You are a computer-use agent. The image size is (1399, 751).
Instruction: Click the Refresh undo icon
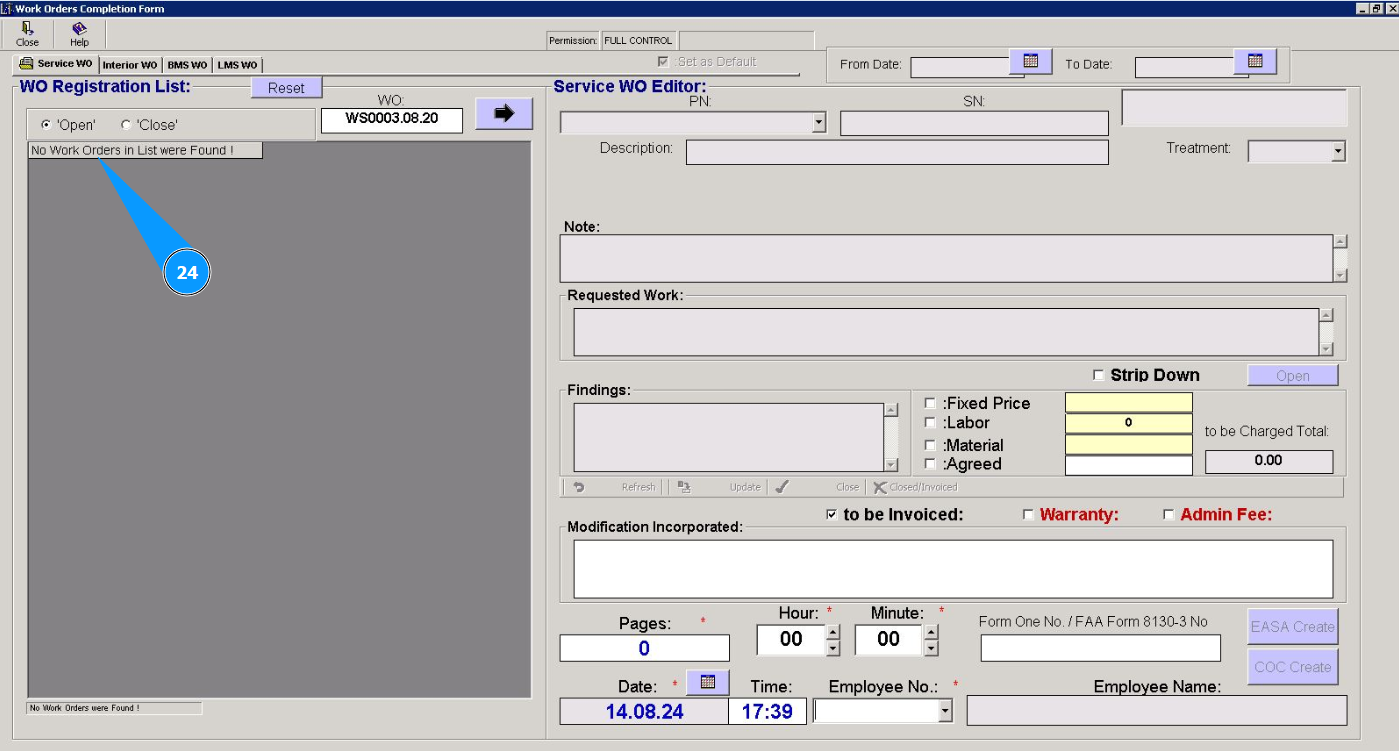(579, 487)
